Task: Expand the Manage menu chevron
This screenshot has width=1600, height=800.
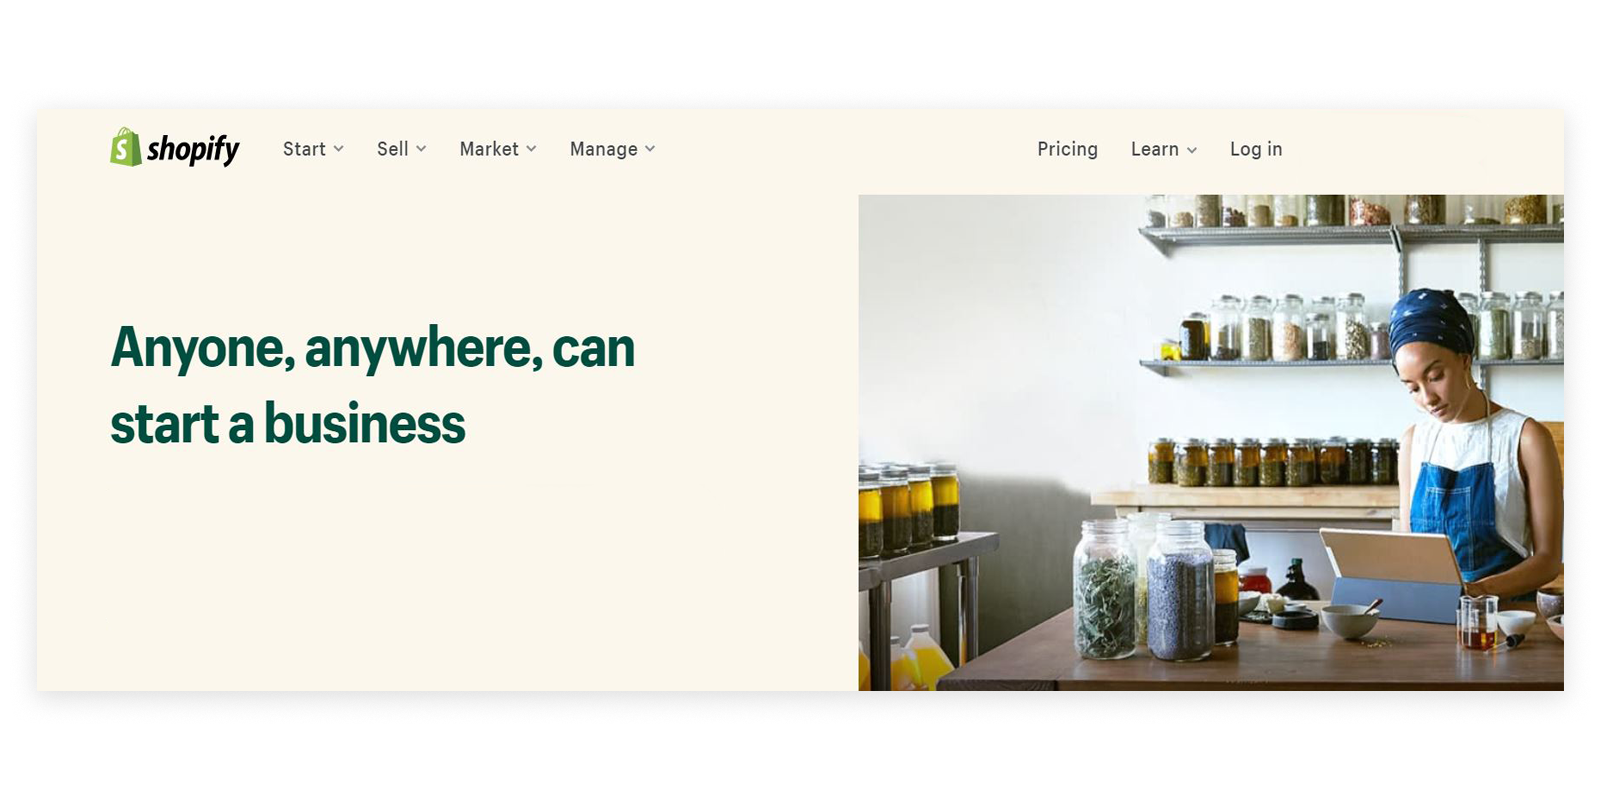Action: 650,149
